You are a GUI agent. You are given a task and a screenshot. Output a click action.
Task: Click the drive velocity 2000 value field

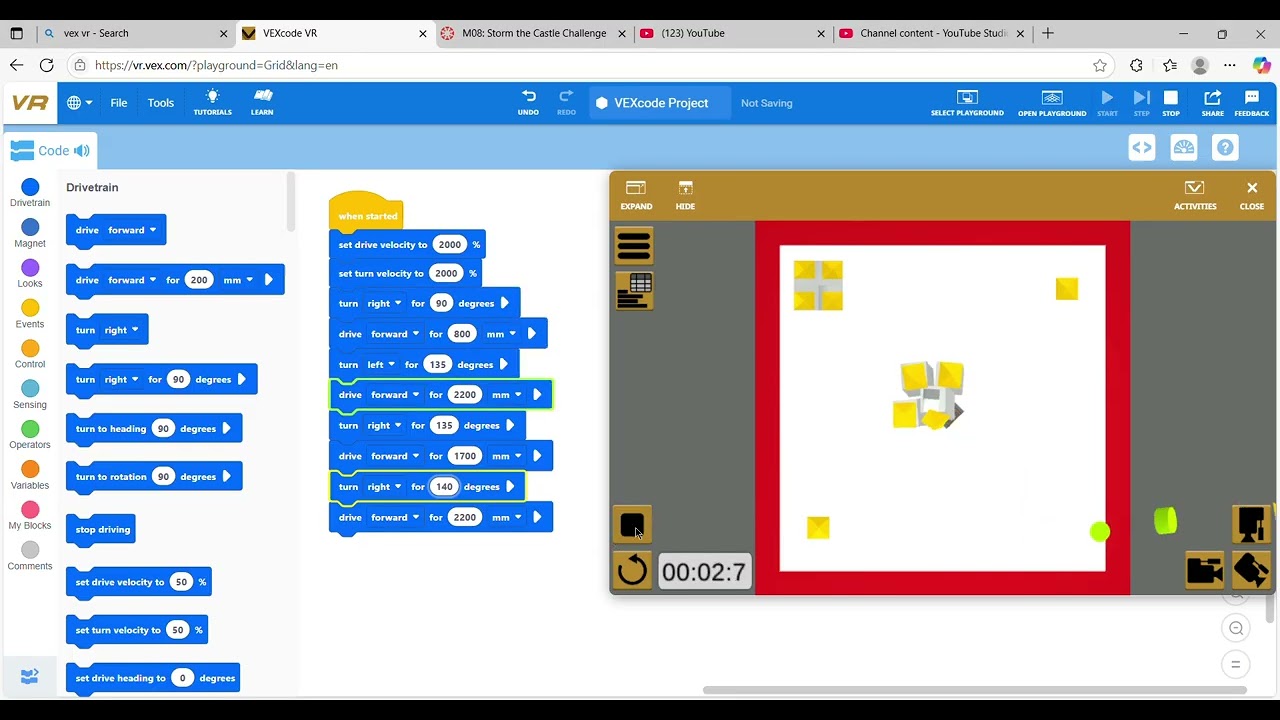(450, 244)
